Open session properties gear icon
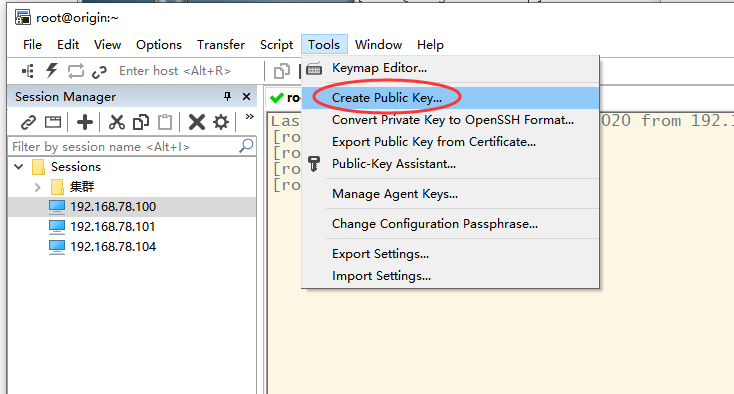734x394 pixels. [x=221, y=122]
